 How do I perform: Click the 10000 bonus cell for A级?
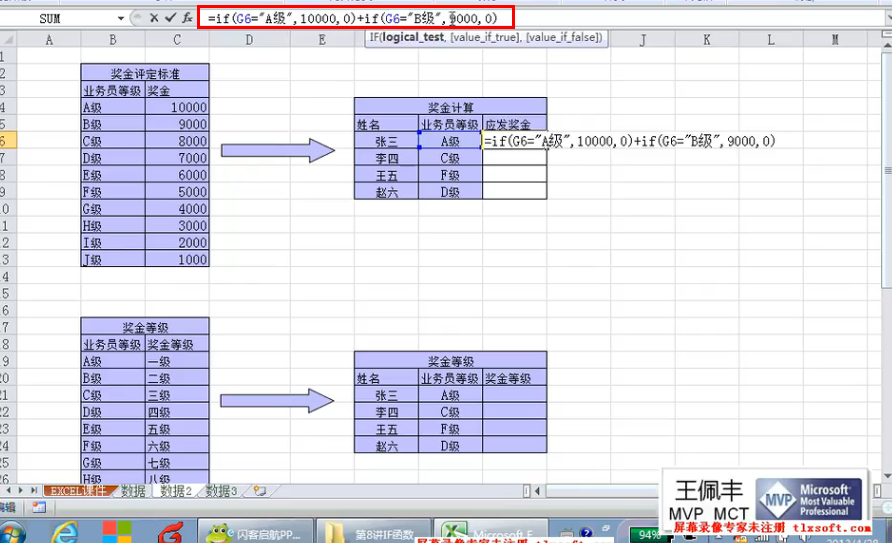pyautogui.click(x=177, y=108)
